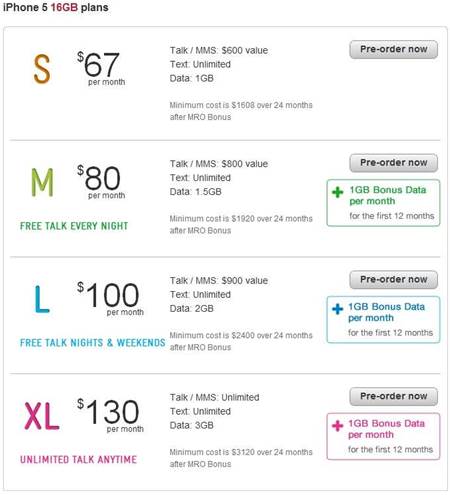The width and height of the screenshot is (450, 495).
Task: Click the $130 per month price
Action: 110,415
